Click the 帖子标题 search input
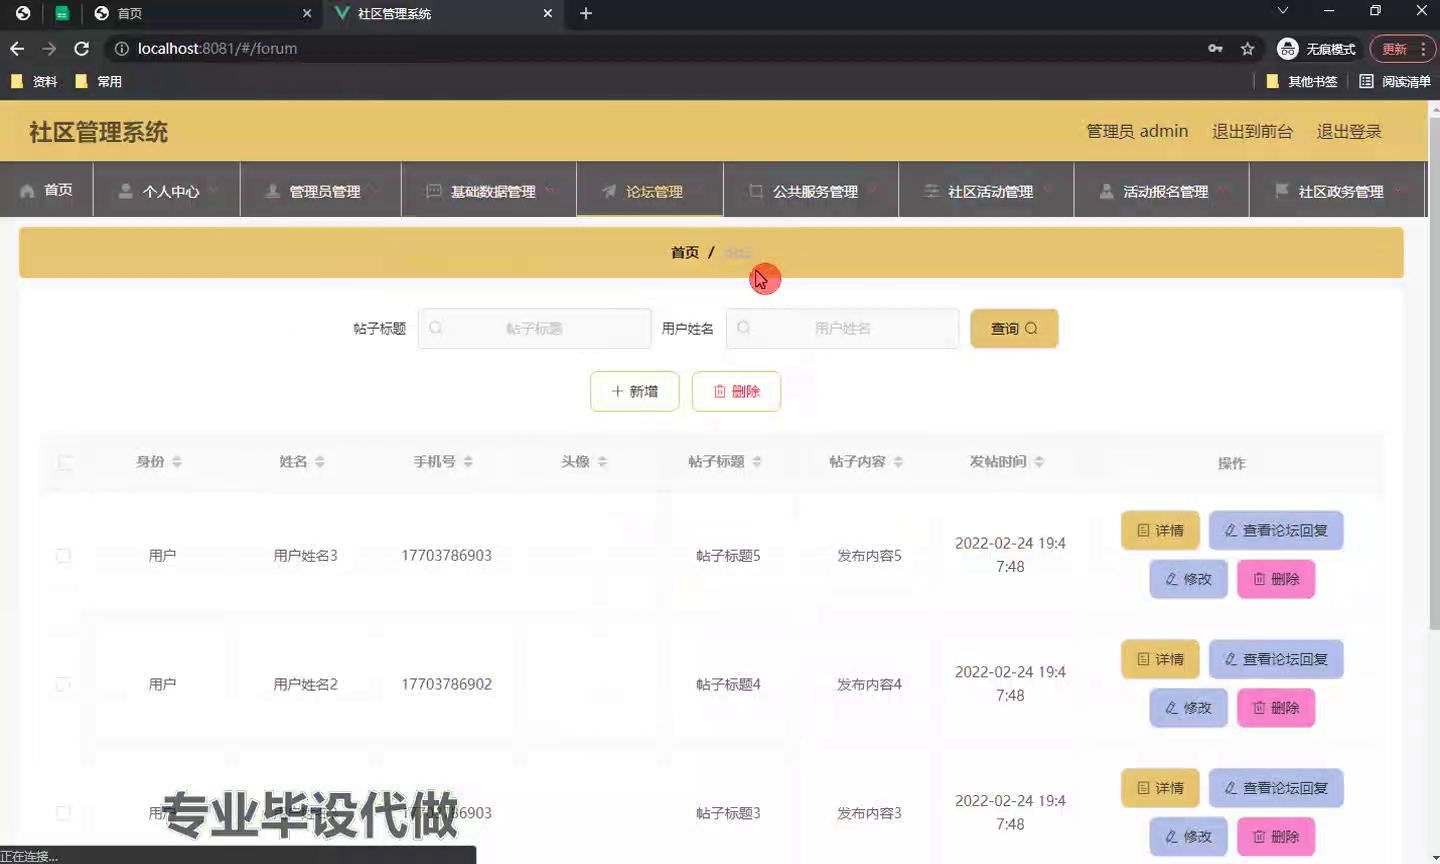The height and width of the screenshot is (864, 1440). [534, 328]
